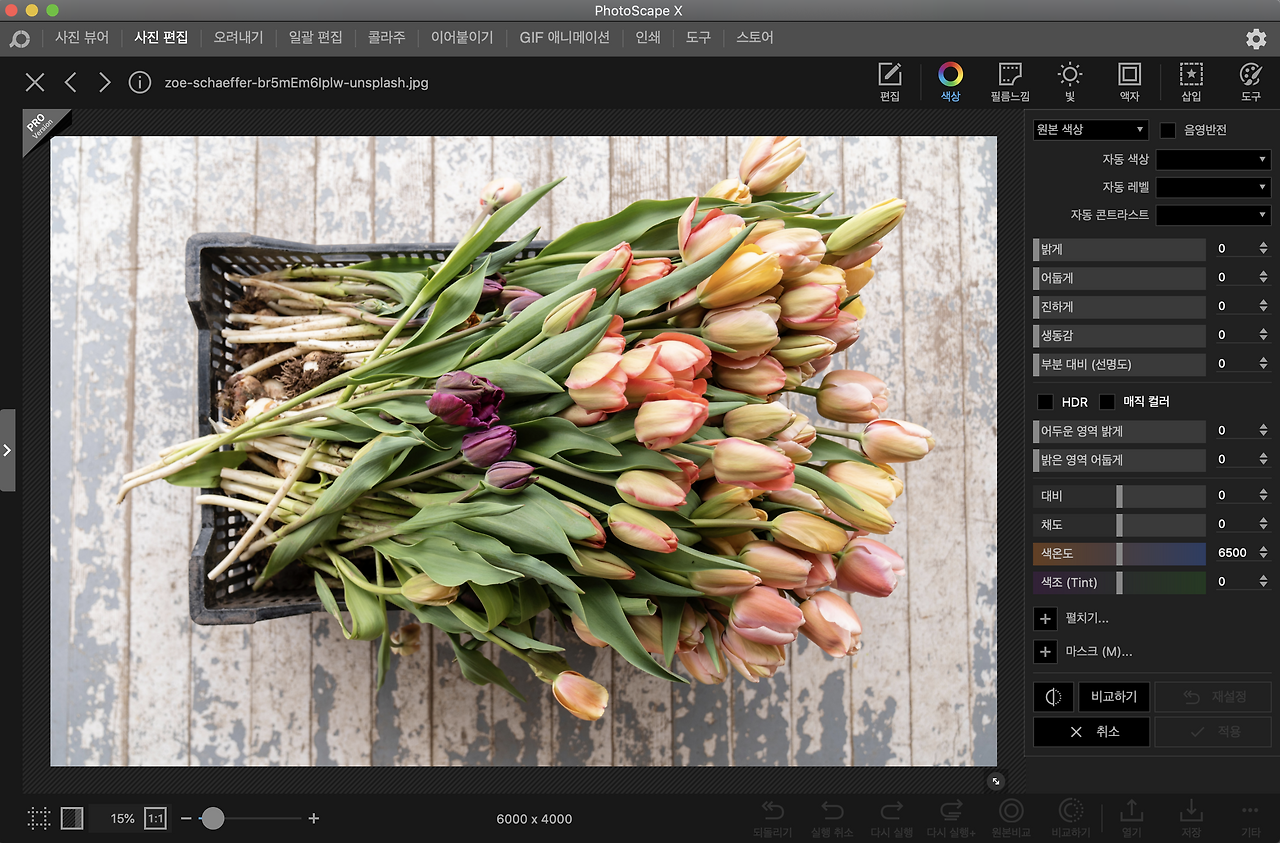
Task: Open the 원본 색상 dropdown
Action: [1090, 130]
